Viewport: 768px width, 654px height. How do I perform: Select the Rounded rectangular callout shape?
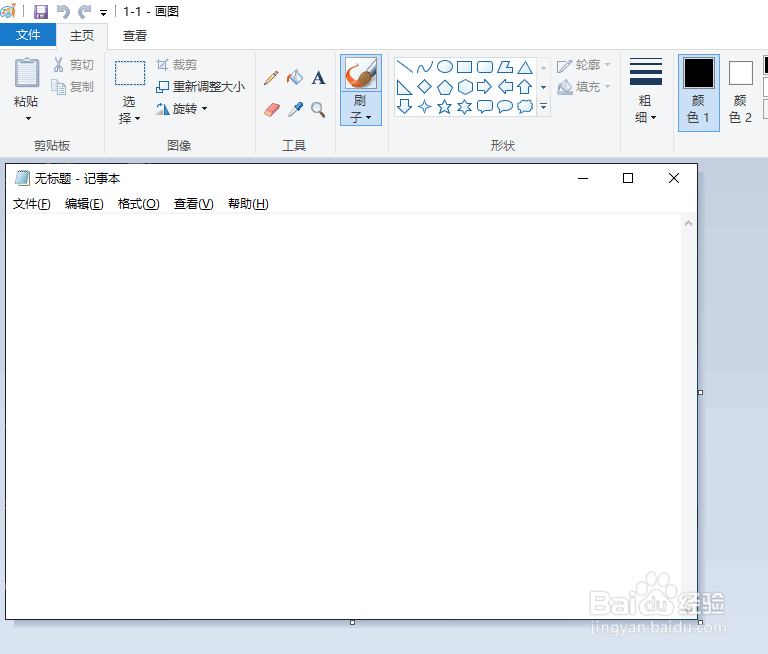(485, 106)
